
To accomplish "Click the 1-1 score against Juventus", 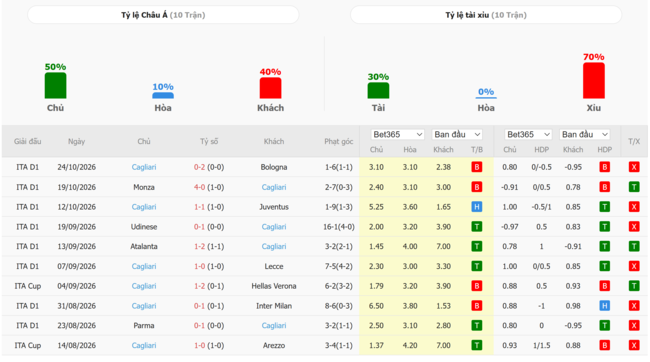I will [x=199, y=207].
